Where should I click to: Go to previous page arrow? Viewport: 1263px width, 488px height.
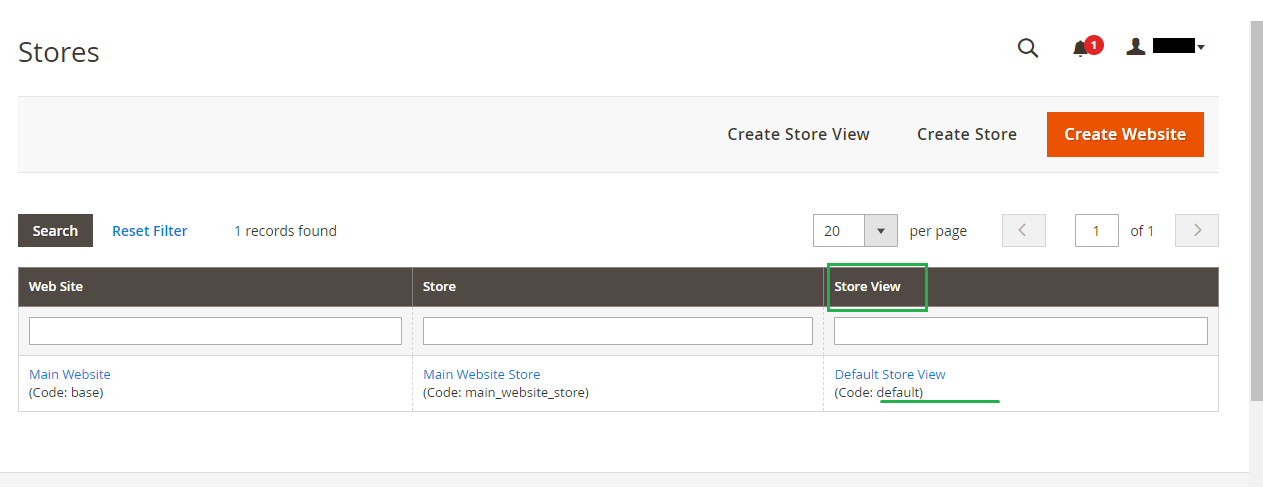[1023, 230]
